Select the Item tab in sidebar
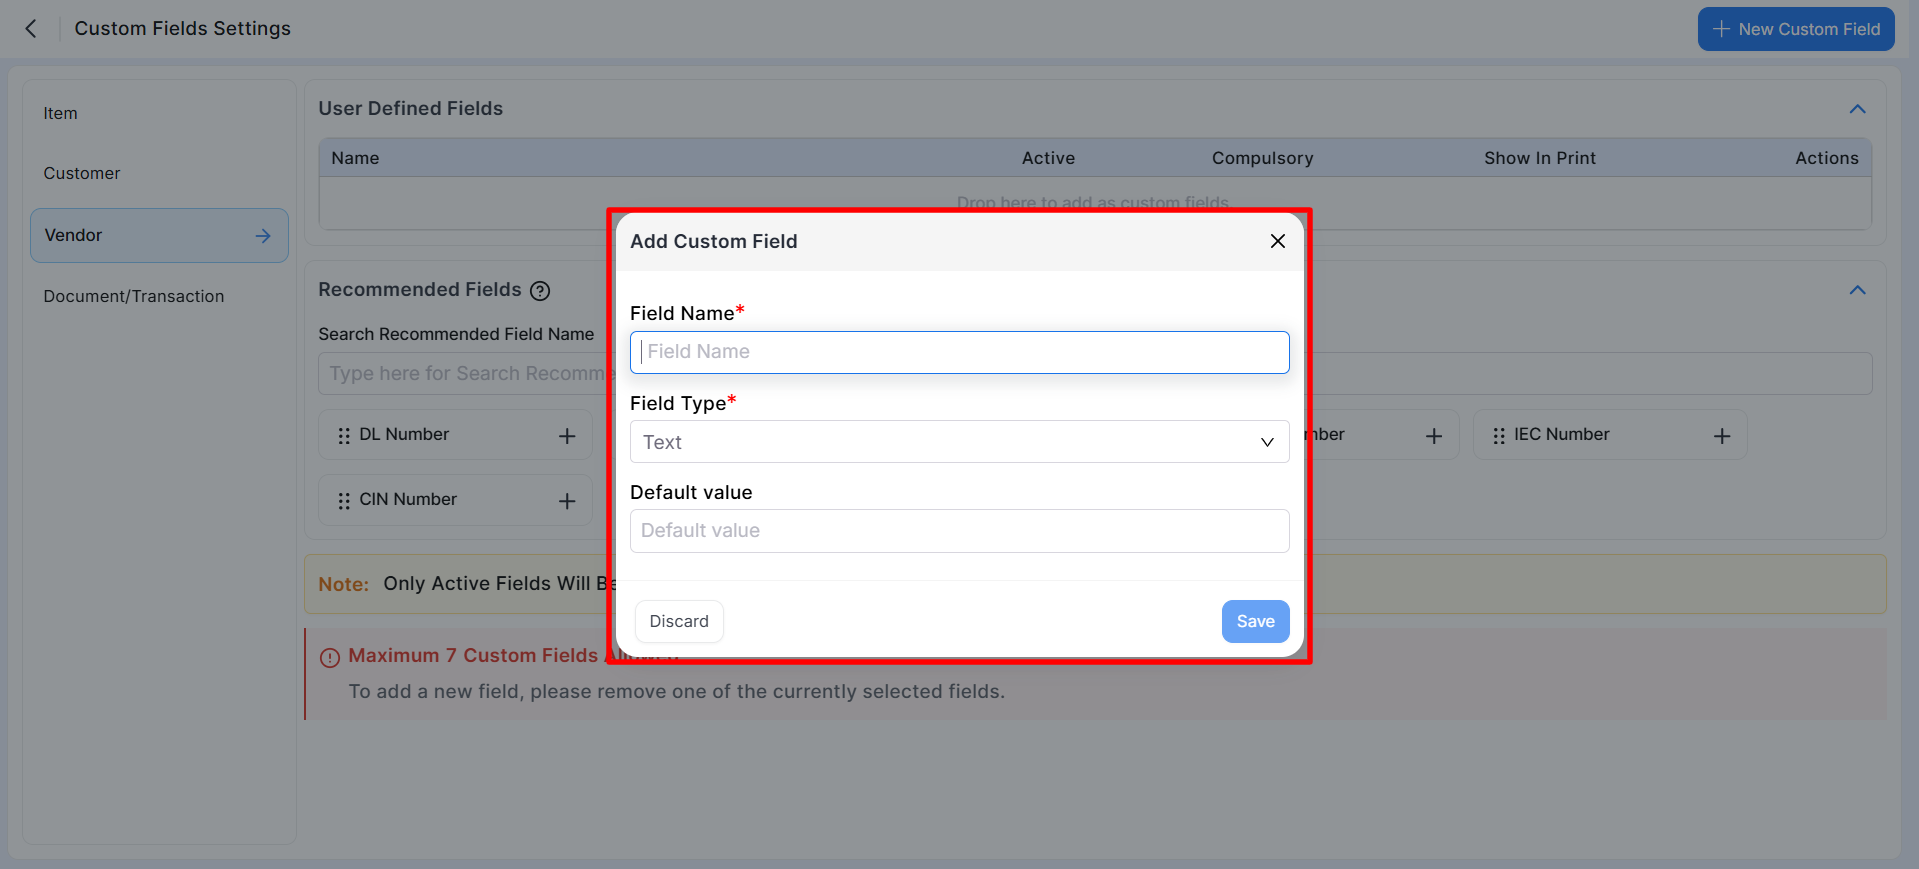The image size is (1919, 869). (x=60, y=114)
